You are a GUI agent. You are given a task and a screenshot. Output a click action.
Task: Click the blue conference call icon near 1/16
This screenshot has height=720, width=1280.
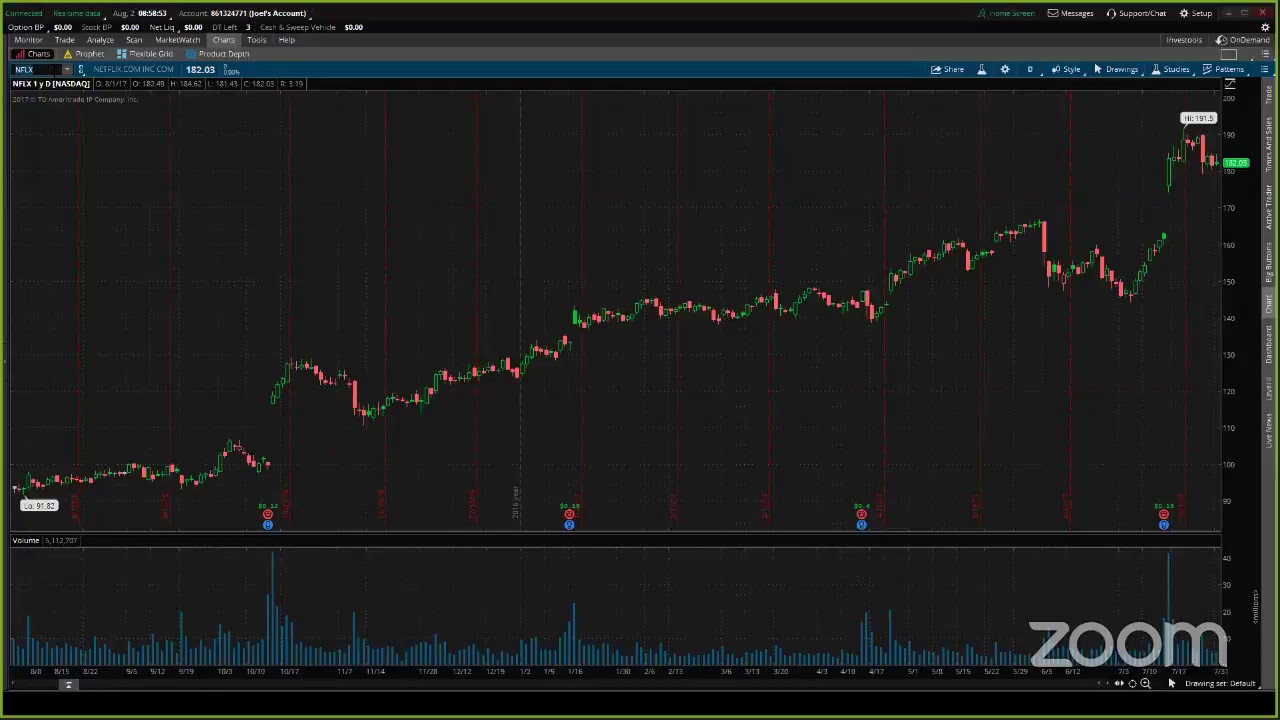(569, 524)
